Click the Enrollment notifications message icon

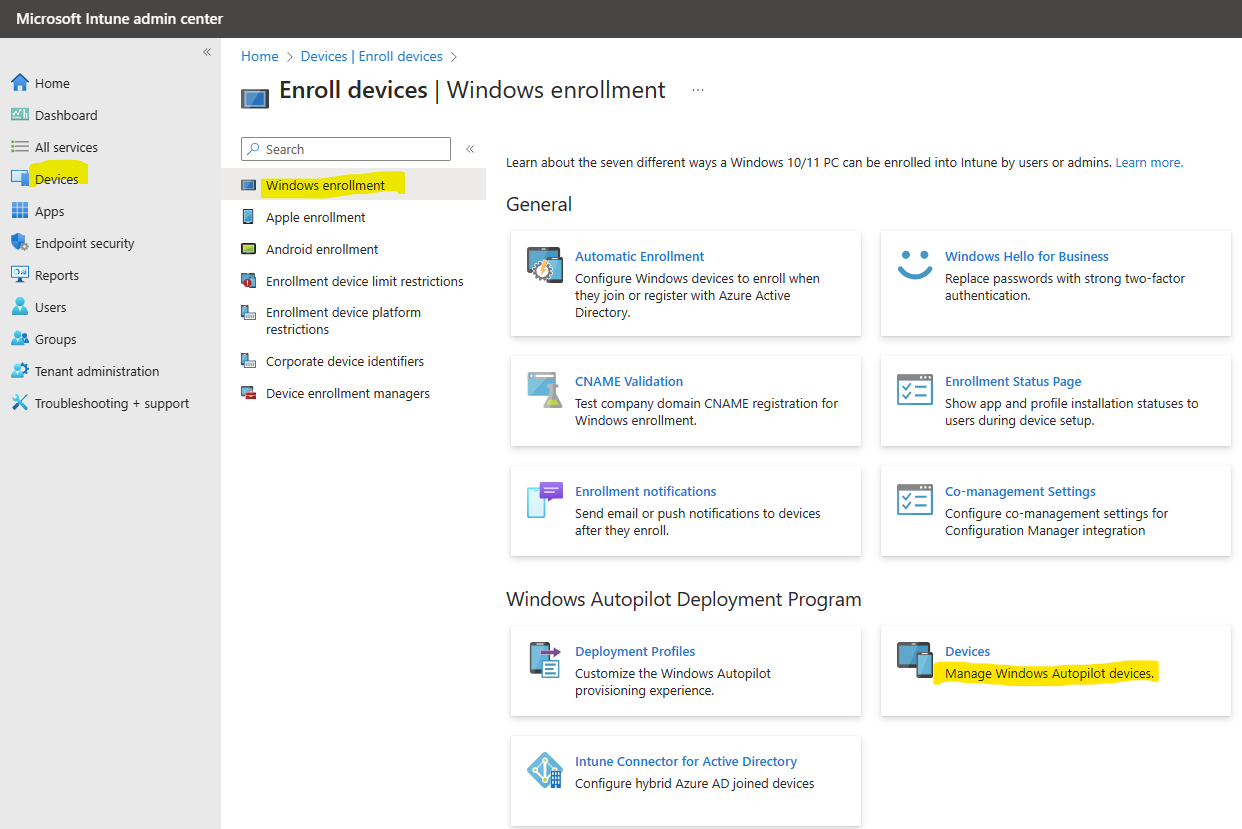coord(545,499)
